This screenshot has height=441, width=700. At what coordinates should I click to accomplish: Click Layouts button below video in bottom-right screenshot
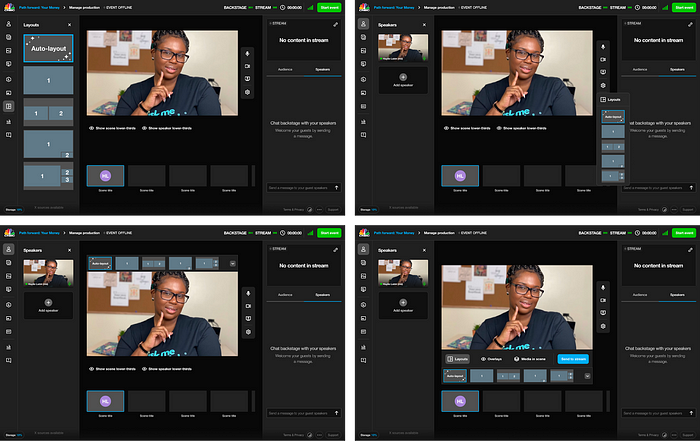click(457, 359)
